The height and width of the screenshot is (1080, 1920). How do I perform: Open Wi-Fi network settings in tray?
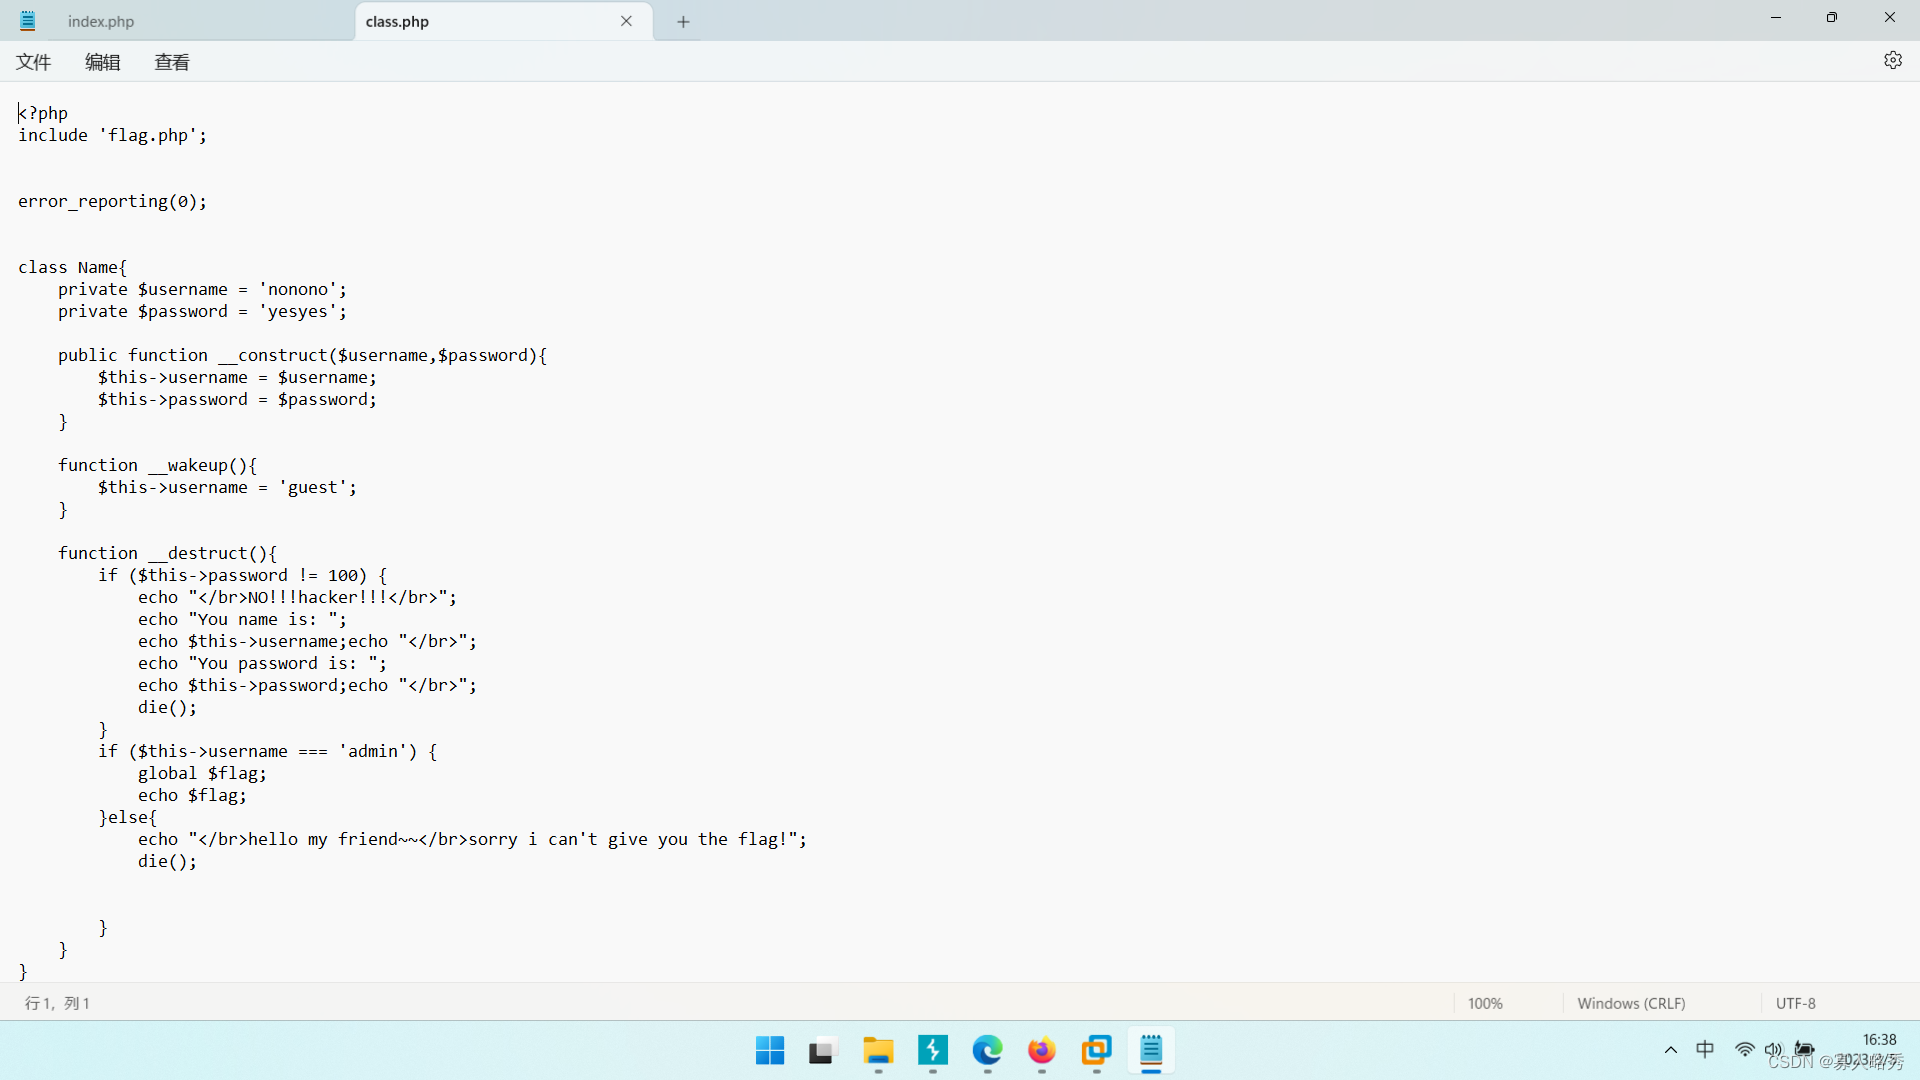coord(1745,1050)
